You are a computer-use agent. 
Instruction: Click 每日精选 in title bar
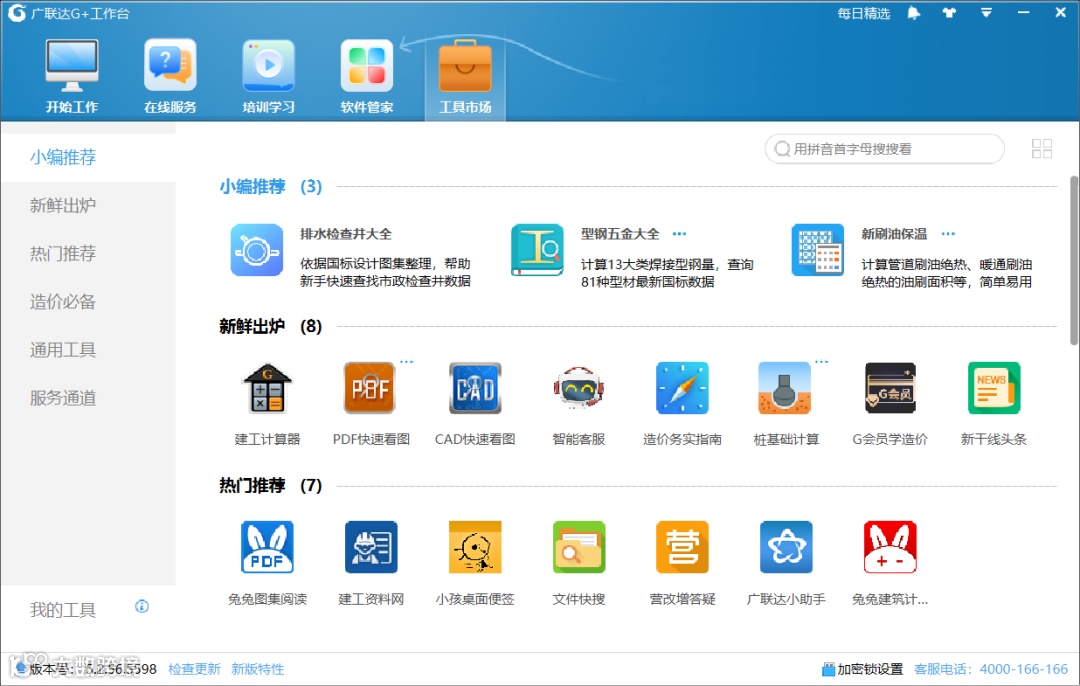pyautogui.click(x=864, y=13)
